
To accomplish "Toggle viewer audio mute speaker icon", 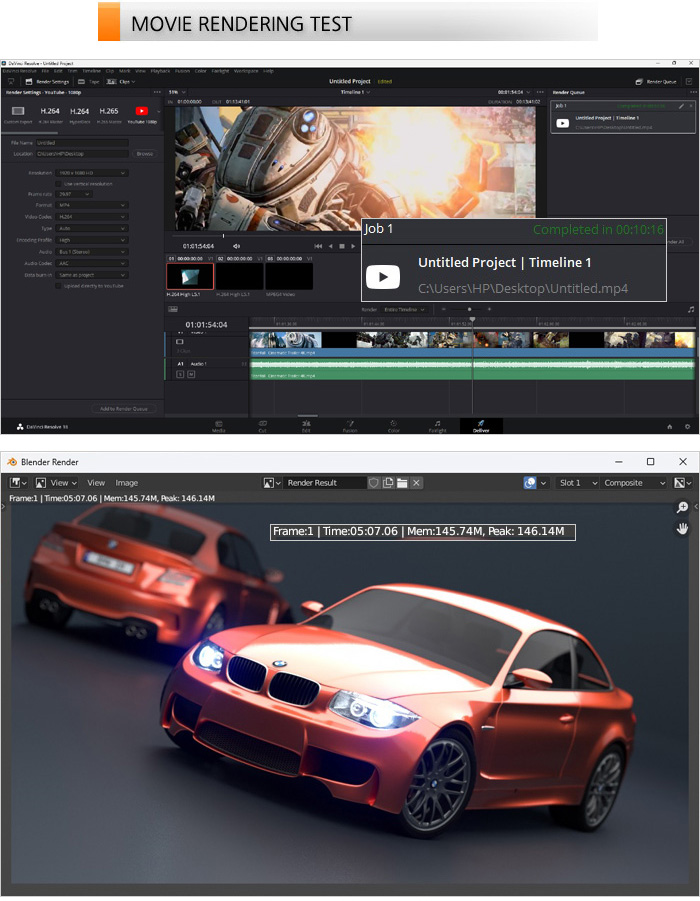I will click(236, 246).
